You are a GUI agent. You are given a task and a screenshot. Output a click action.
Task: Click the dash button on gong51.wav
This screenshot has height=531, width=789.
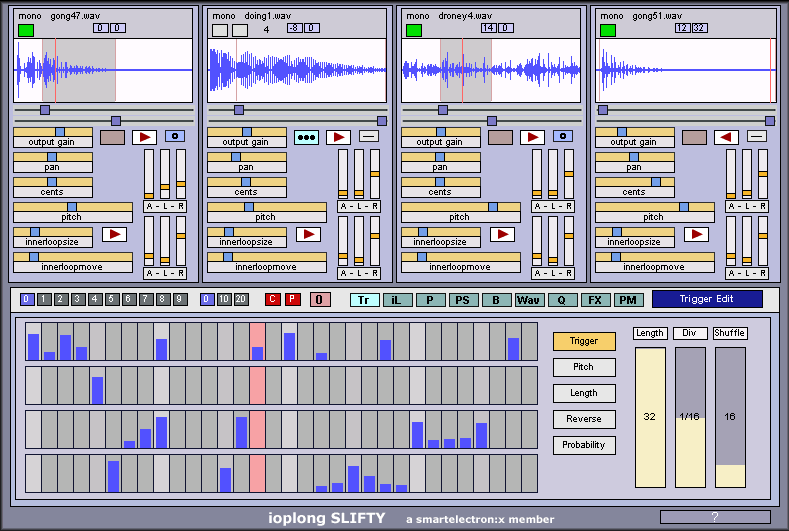(757, 136)
